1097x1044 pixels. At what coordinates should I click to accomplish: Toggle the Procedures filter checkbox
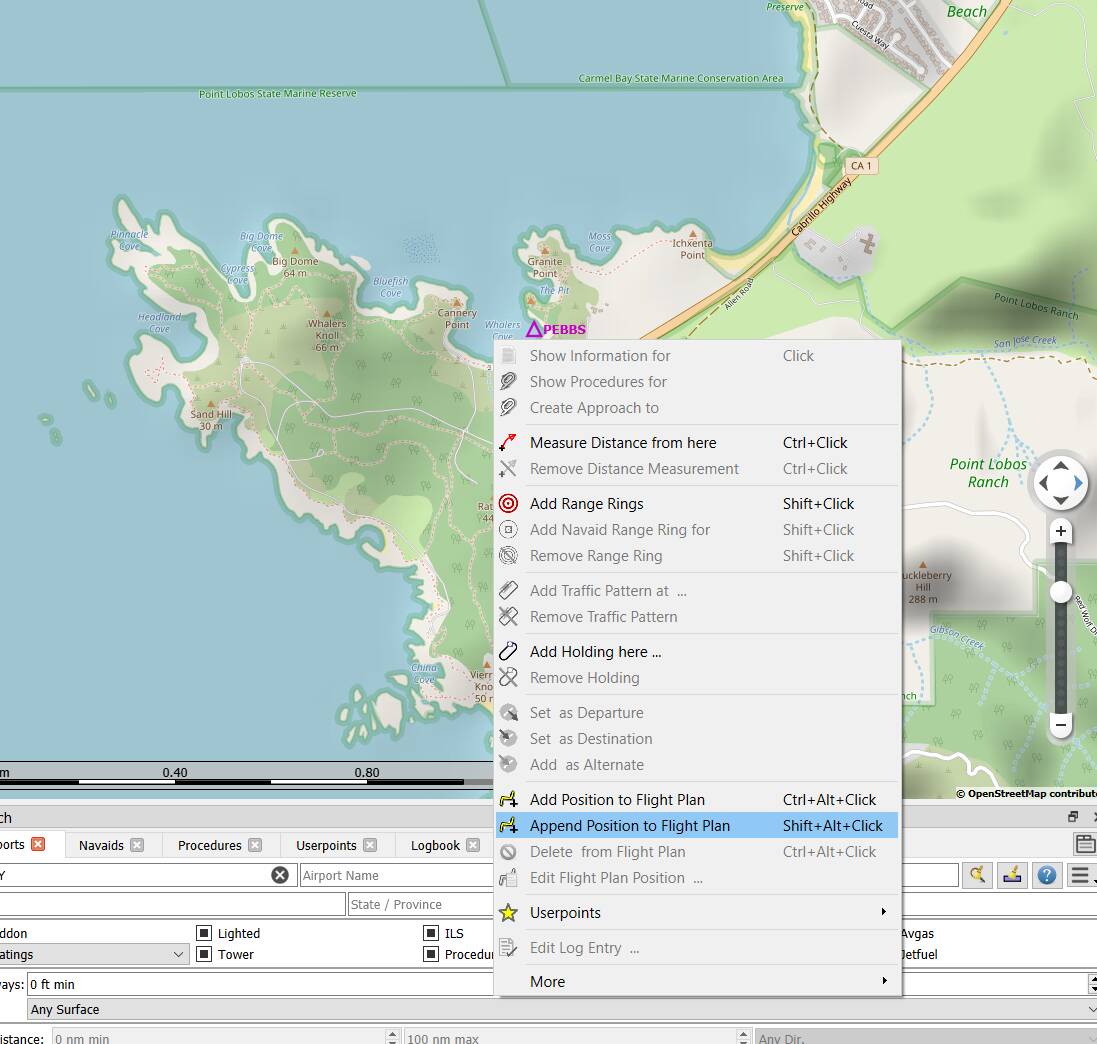[431, 954]
